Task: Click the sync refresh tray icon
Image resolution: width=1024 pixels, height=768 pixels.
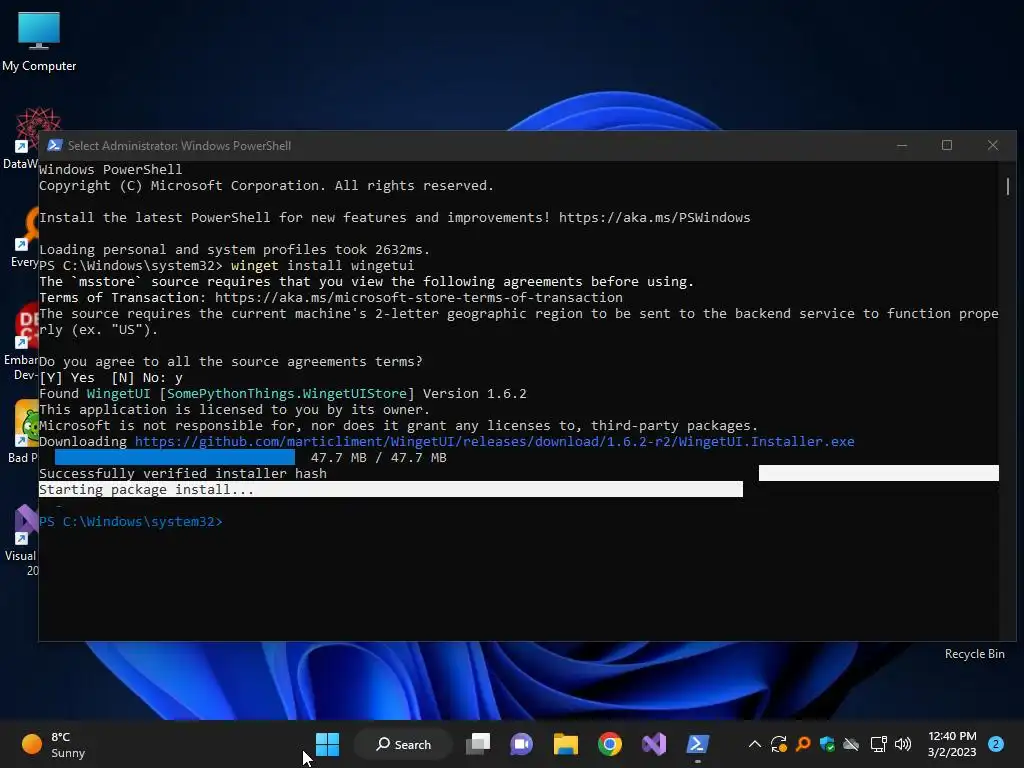Action: point(778,744)
